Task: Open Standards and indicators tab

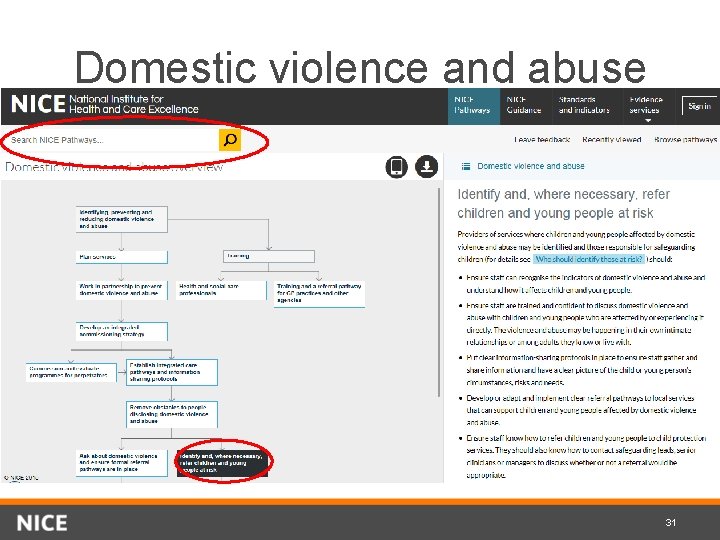Action: [584, 105]
